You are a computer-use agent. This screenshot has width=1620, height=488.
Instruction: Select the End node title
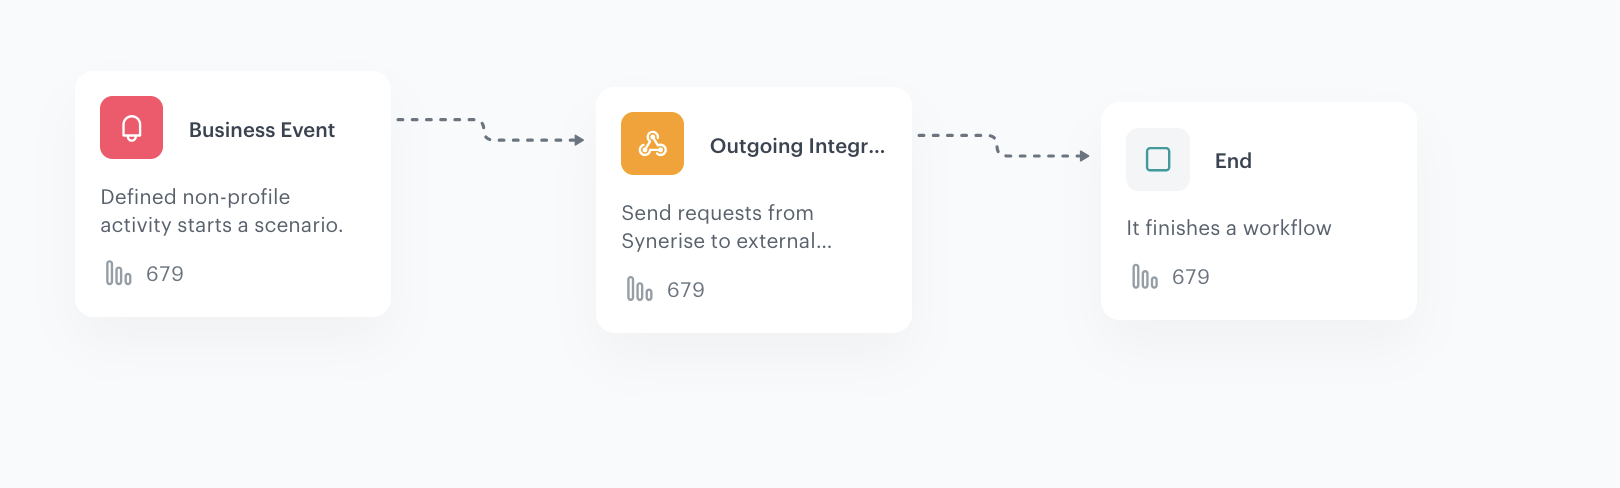coord(1233,161)
